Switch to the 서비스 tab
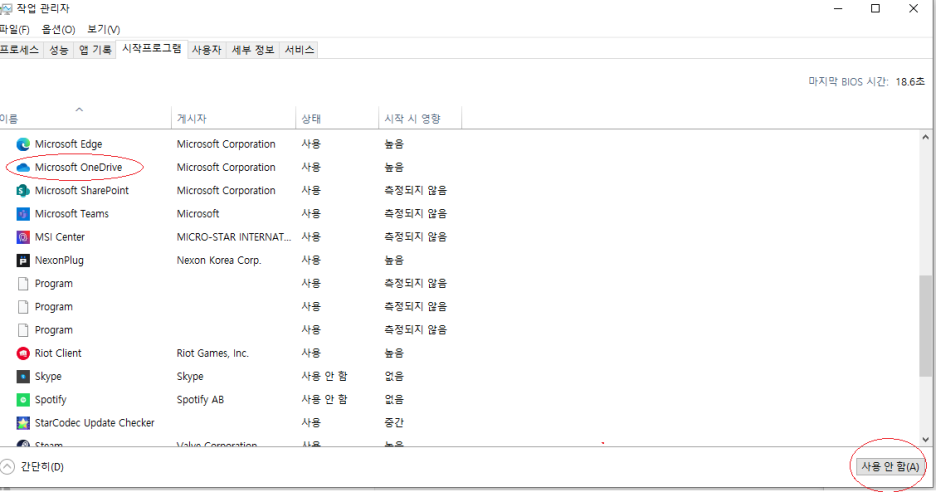The width and height of the screenshot is (936, 492). click(x=299, y=50)
